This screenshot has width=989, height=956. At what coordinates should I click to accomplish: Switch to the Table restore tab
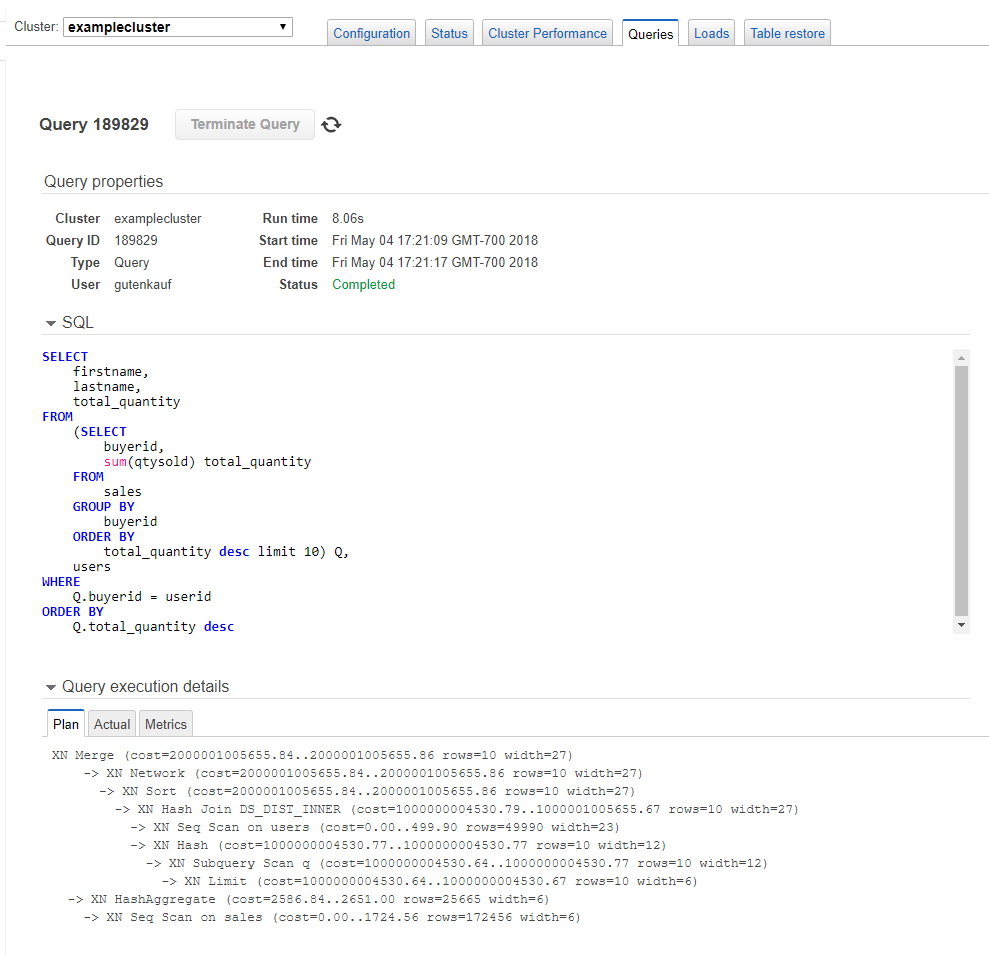click(x=787, y=33)
